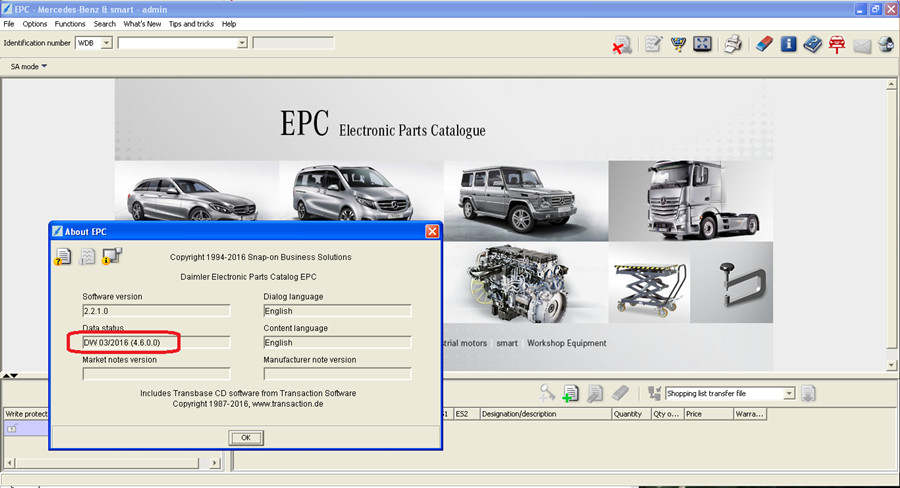Click the network transfer icon beside shopping list dropdown

click(x=654, y=393)
